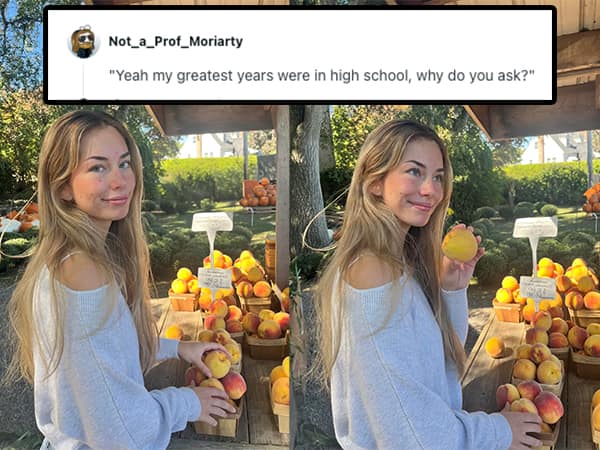Click the peach under the woman's left-photo hand
600x450 pixels.
(x=217, y=364)
